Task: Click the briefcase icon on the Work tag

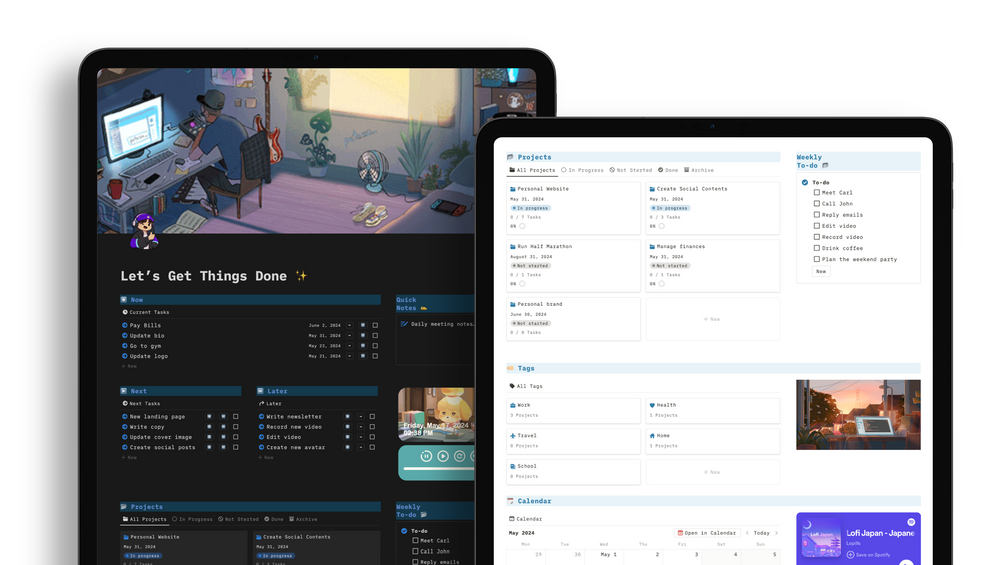Action: [513, 405]
